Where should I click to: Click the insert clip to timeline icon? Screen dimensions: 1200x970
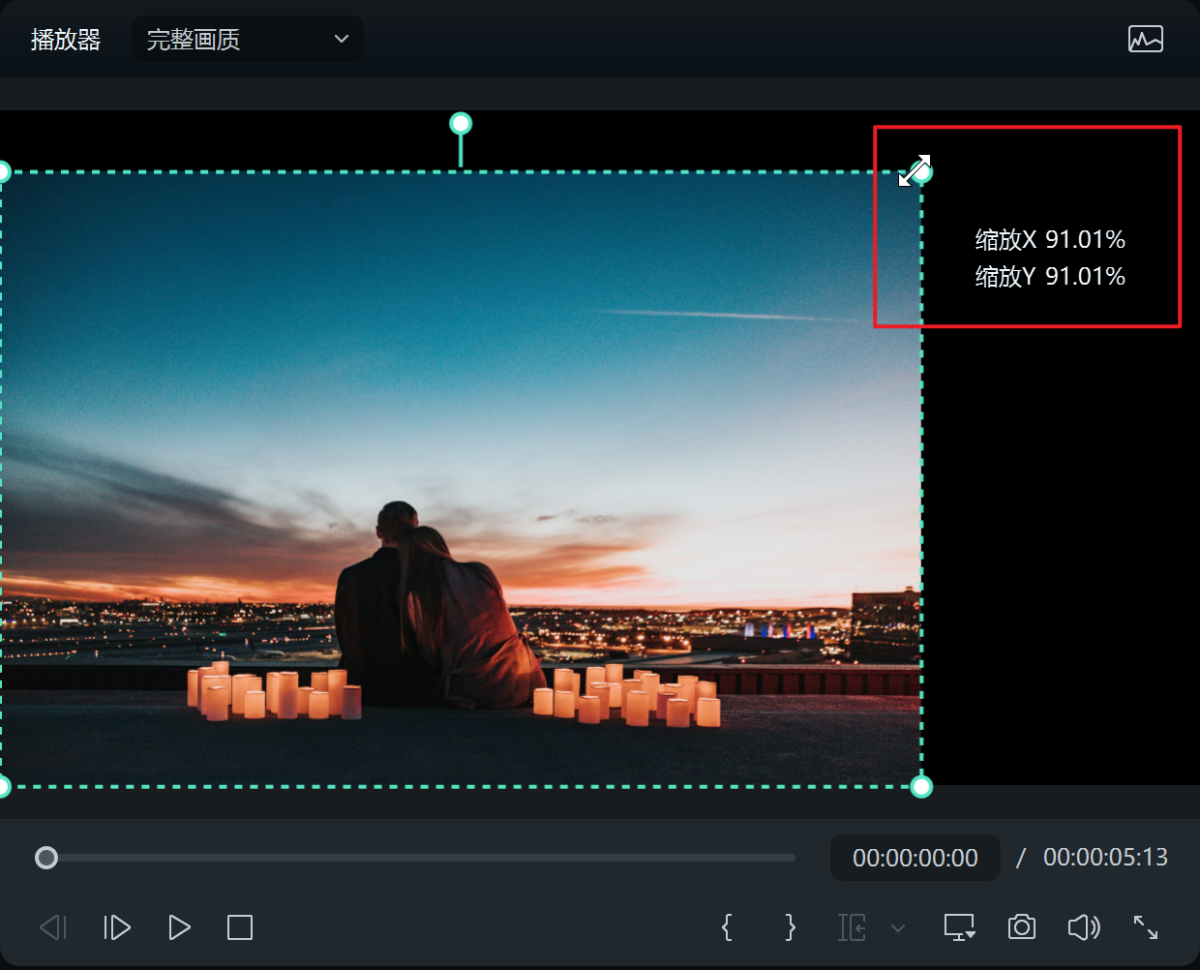click(852, 928)
